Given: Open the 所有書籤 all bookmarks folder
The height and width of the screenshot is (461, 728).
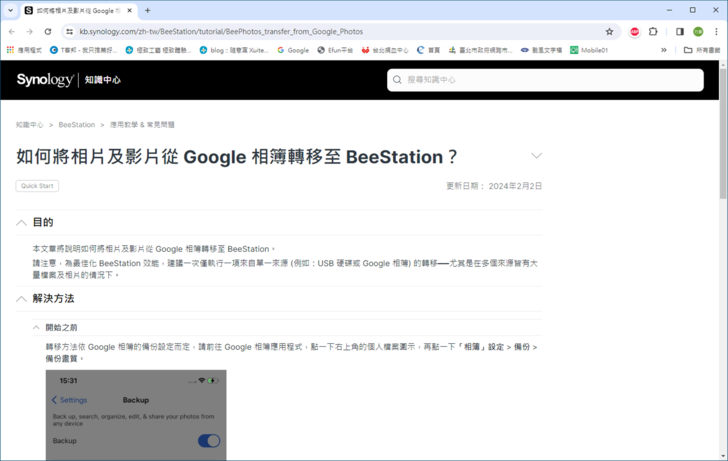Looking at the screenshot, I should pos(702,50).
